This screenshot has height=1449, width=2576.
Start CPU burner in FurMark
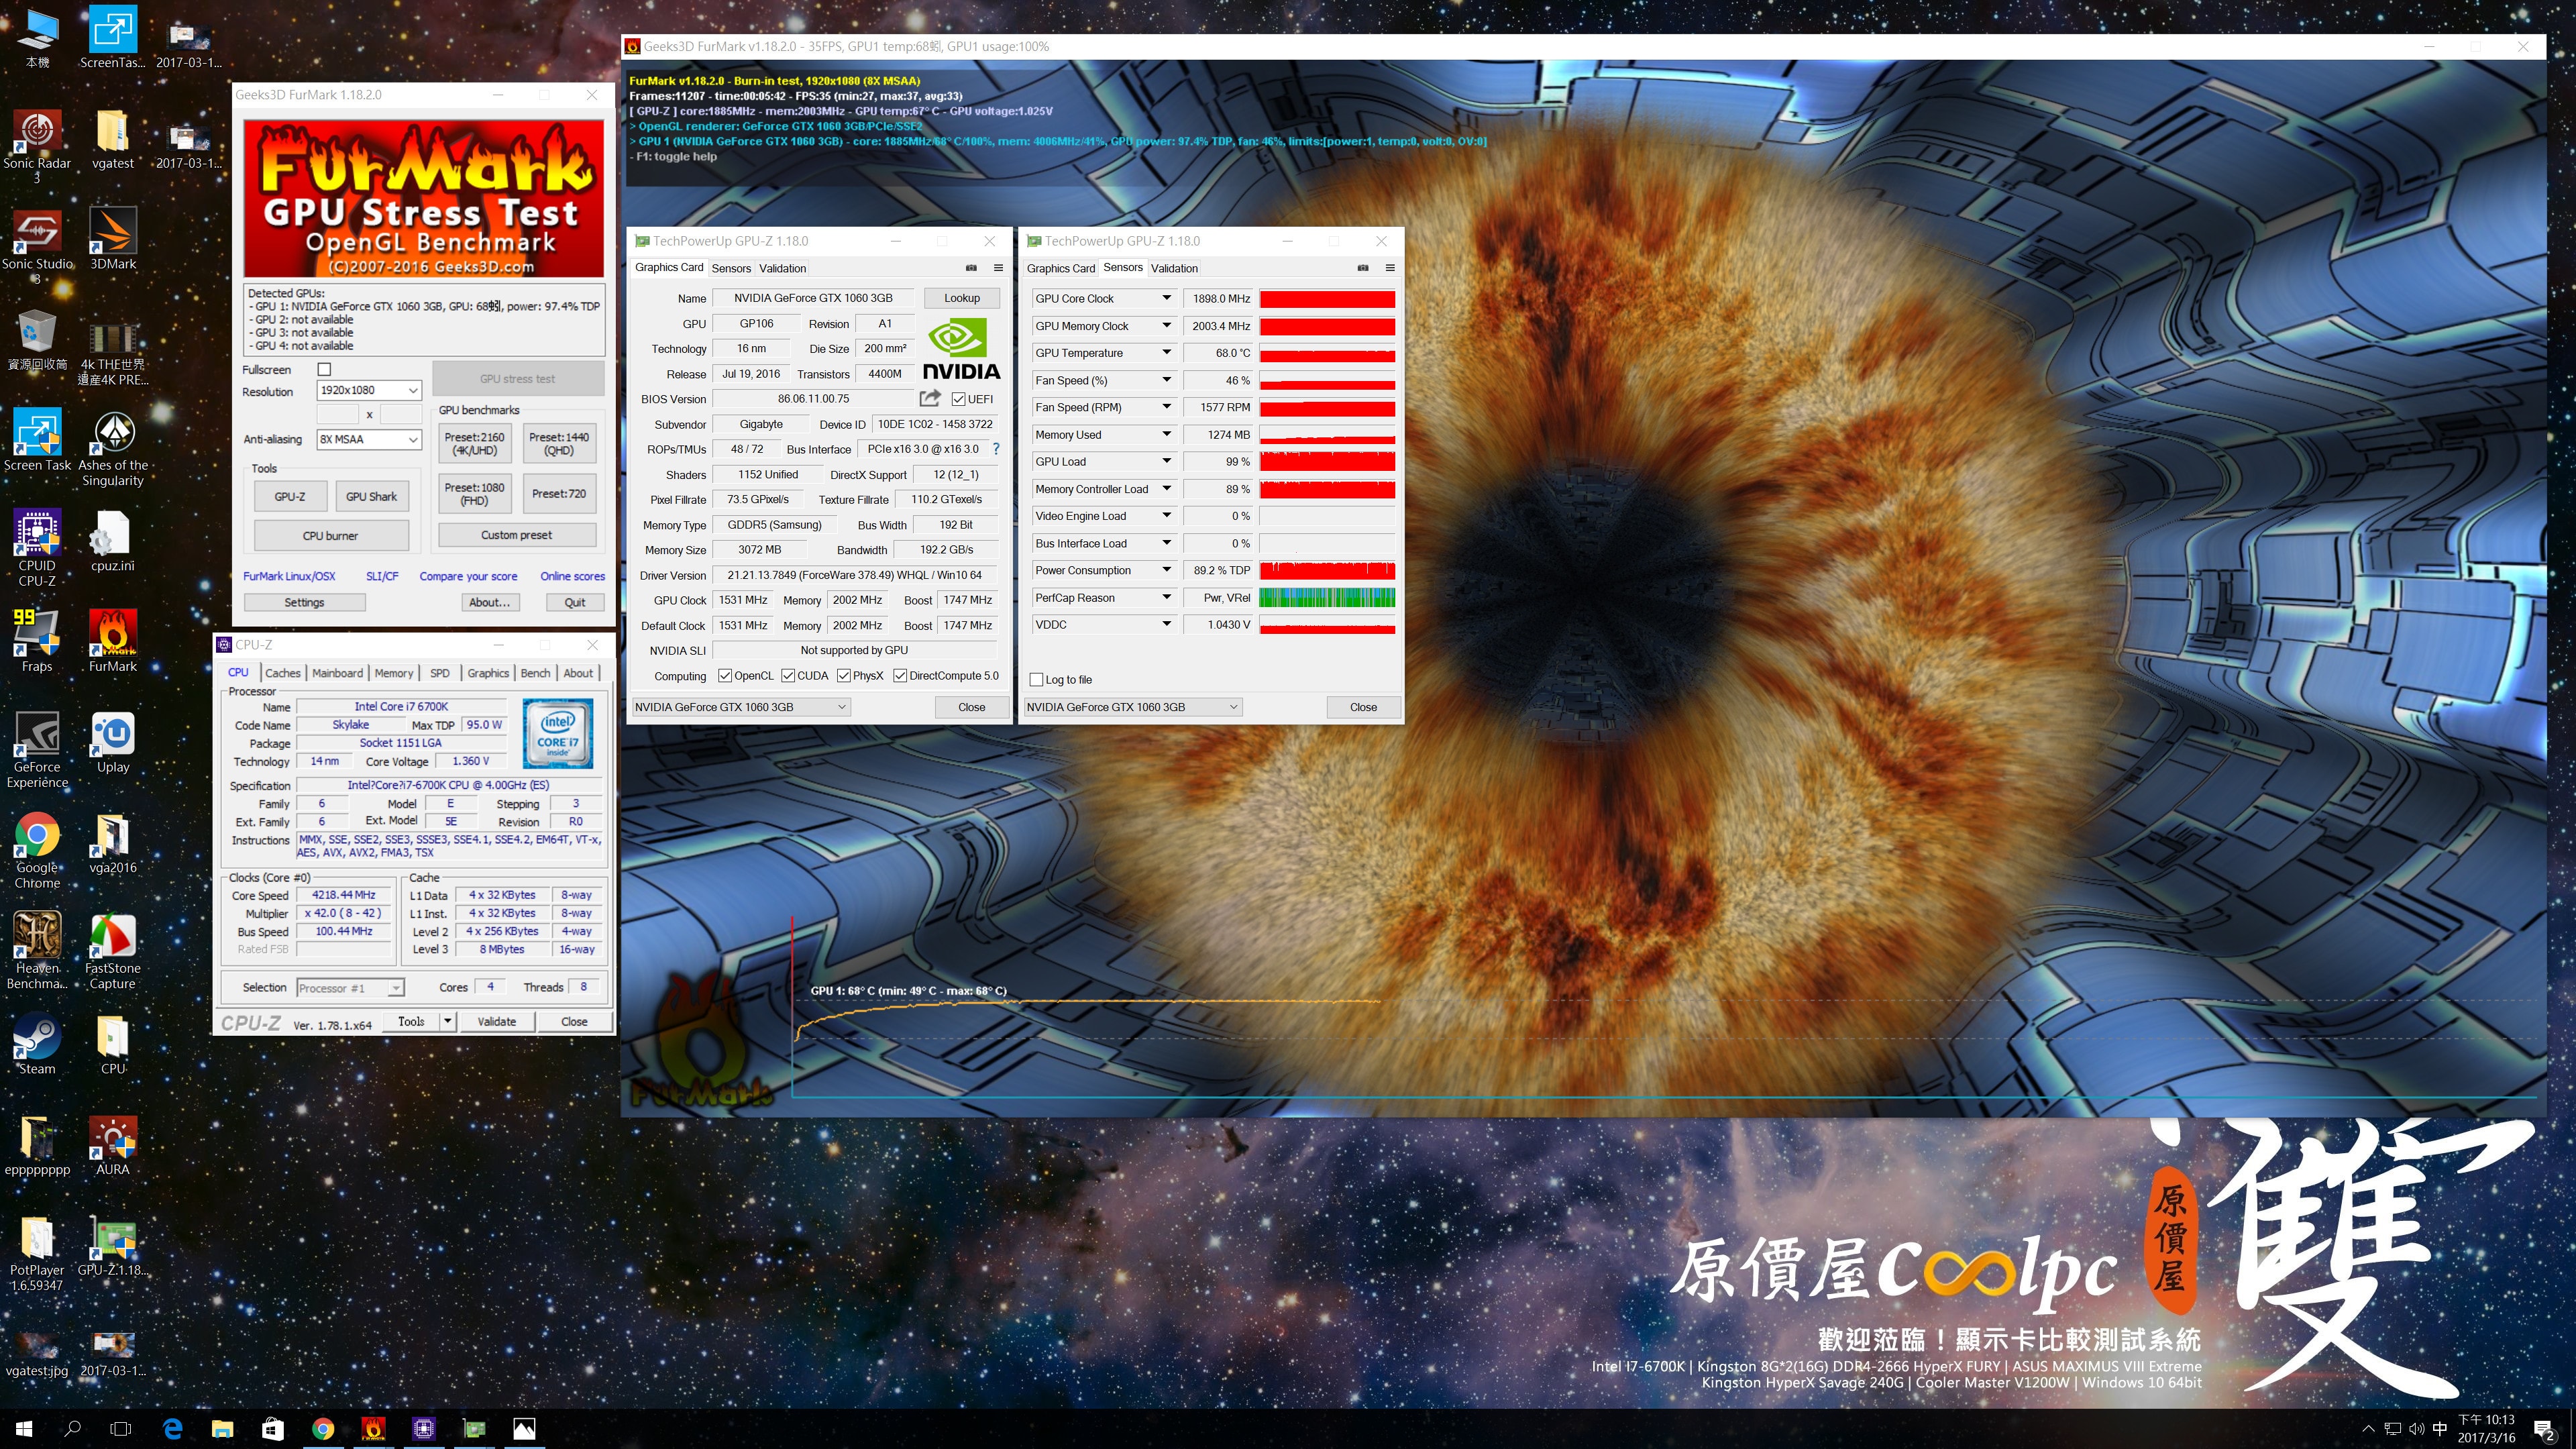[x=331, y=536]
